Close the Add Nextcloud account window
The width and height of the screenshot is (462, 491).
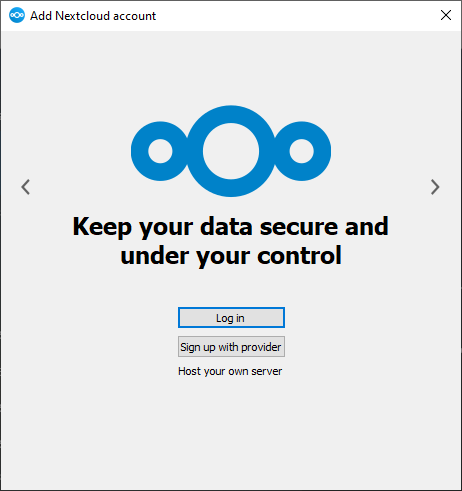point(446,15)
